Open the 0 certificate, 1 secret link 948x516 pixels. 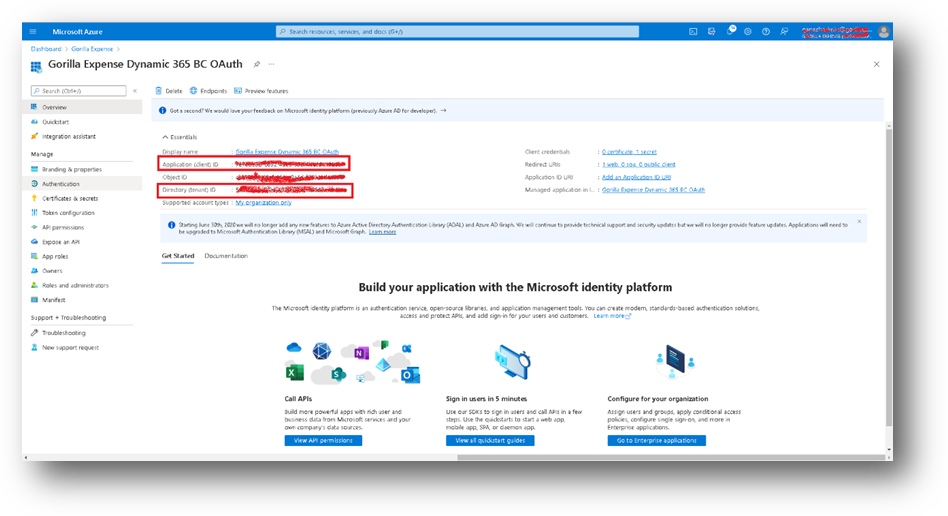click(629, 152)
